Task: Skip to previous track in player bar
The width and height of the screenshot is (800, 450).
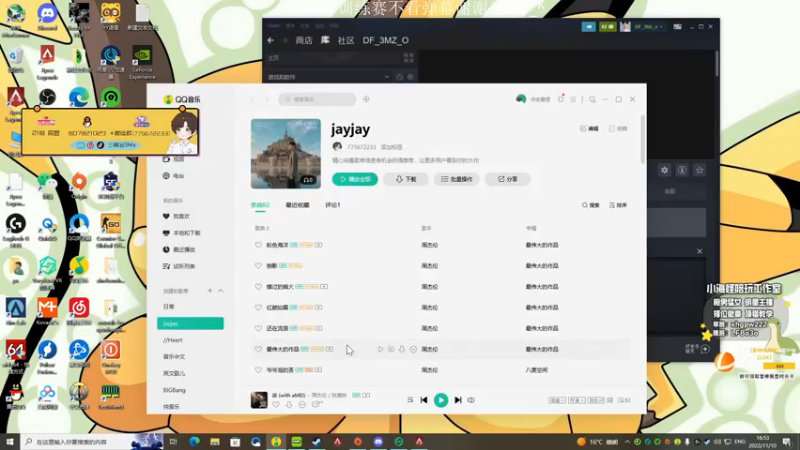Action: tap(423, 400)
